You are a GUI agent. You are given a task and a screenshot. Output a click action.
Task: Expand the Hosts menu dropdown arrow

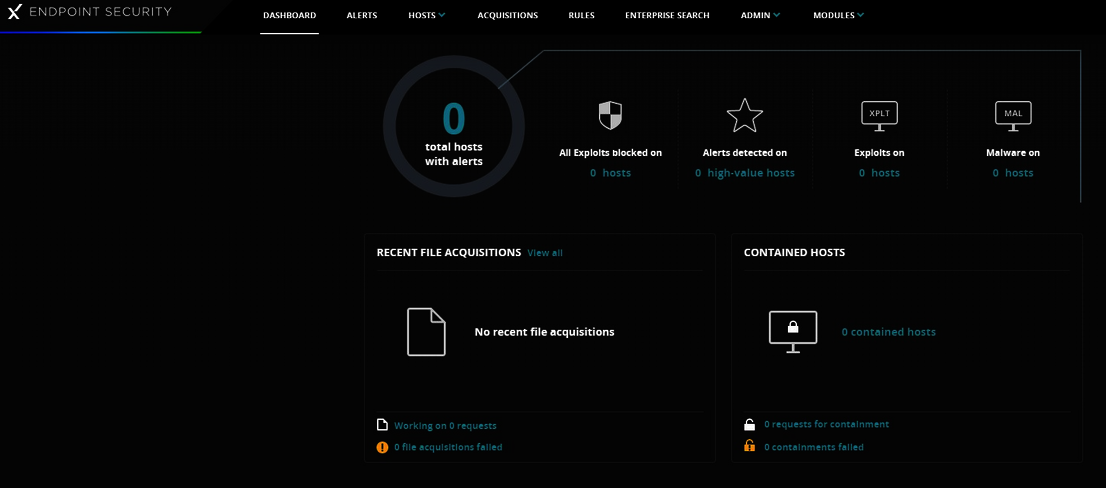442,16
